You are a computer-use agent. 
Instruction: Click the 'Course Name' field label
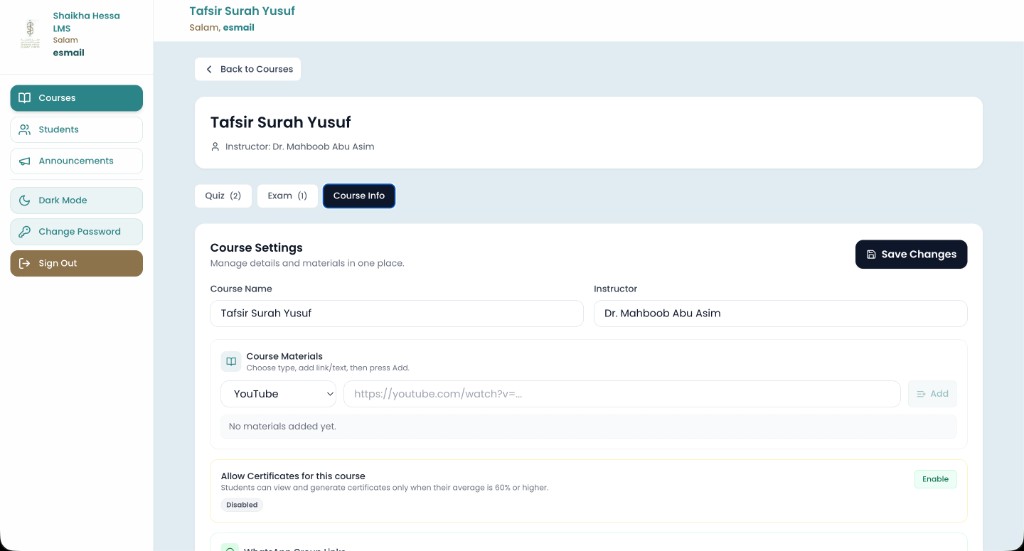241,289
